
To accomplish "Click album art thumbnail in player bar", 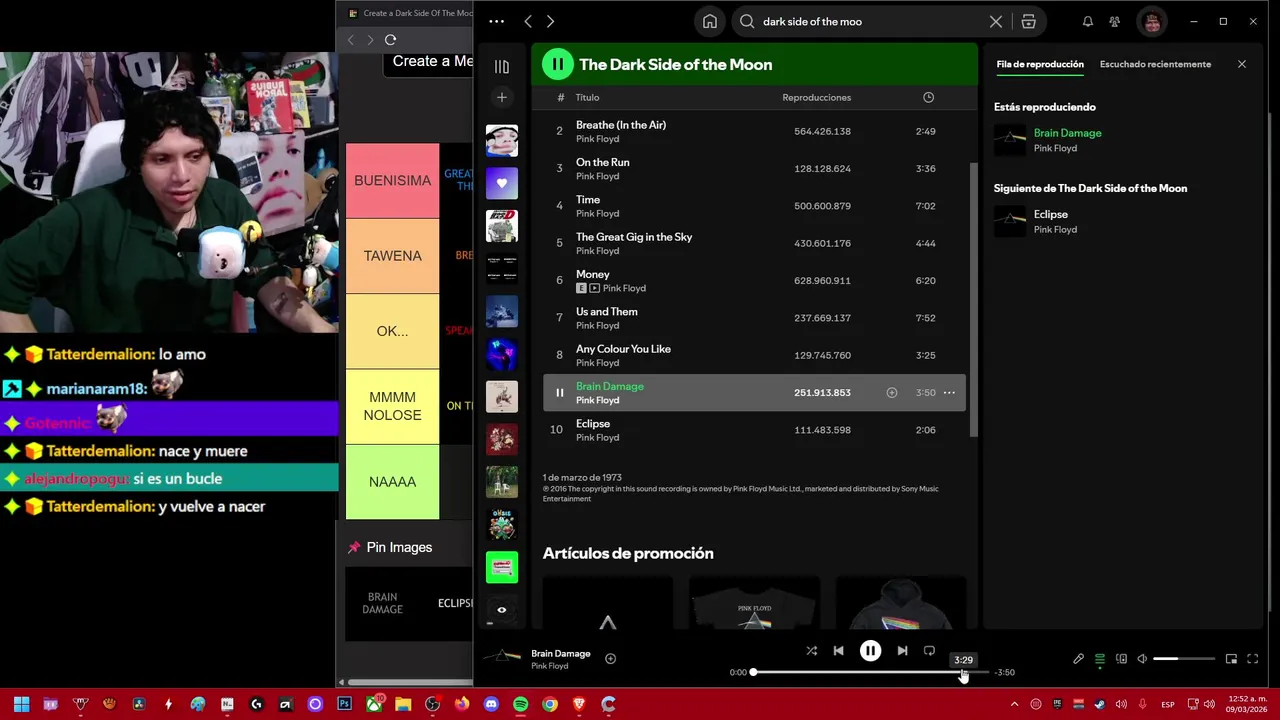I will 502,658.
